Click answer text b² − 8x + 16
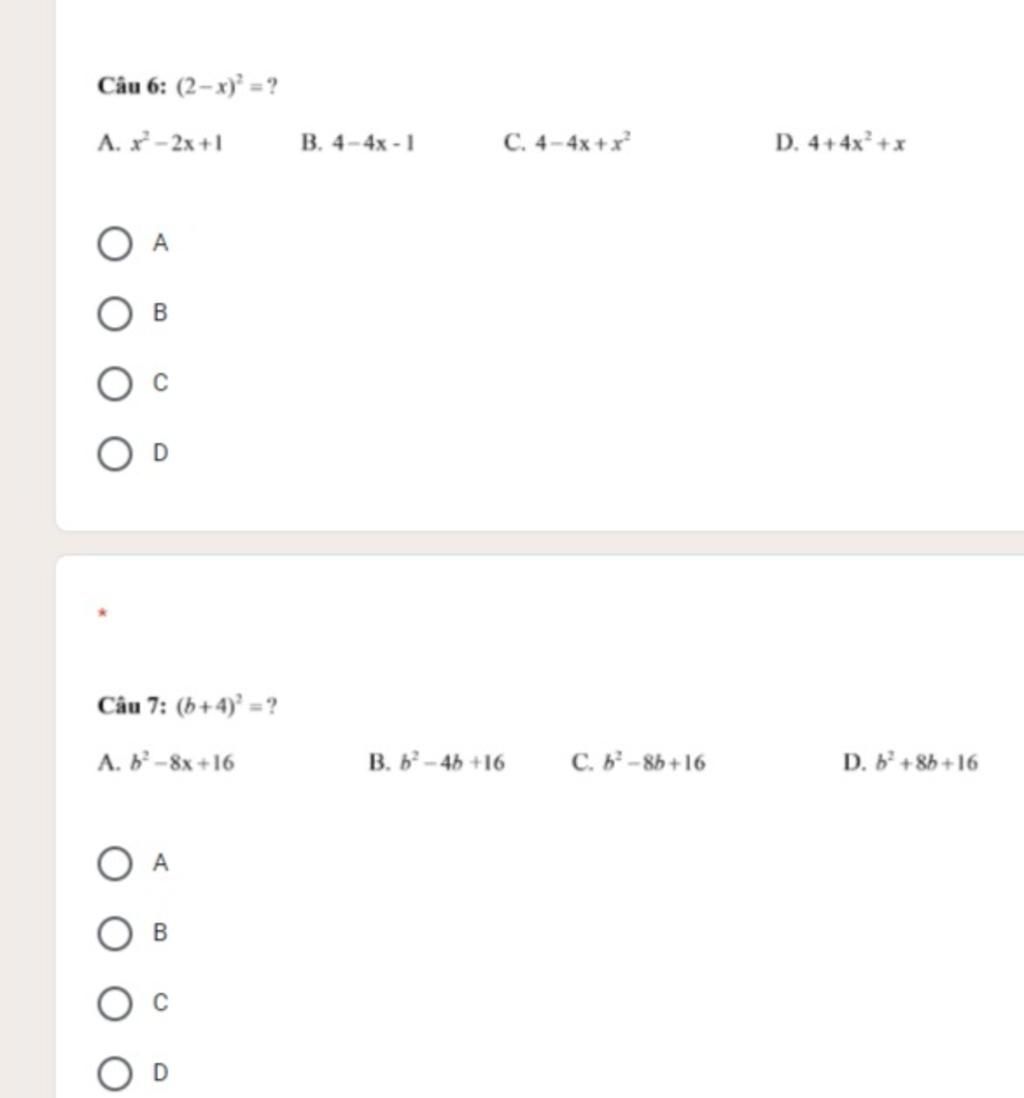 click(182, 762)
